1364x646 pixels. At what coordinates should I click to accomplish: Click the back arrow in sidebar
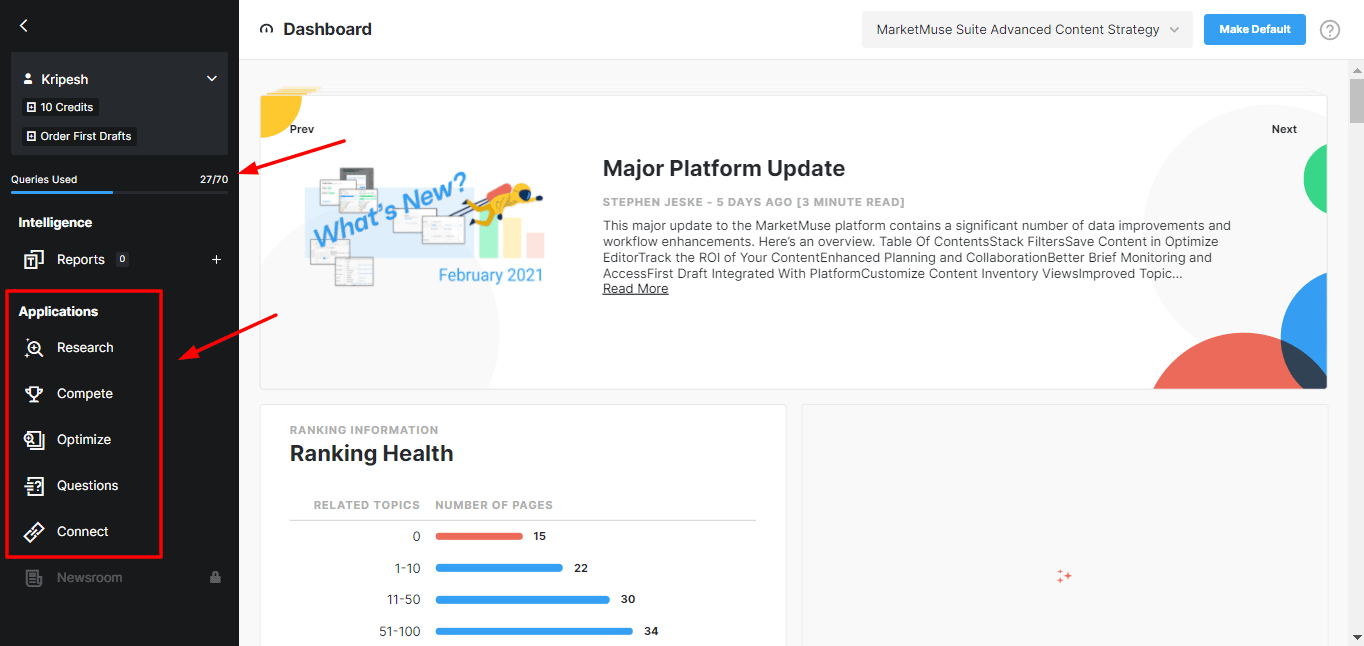(x=24, y=26)
